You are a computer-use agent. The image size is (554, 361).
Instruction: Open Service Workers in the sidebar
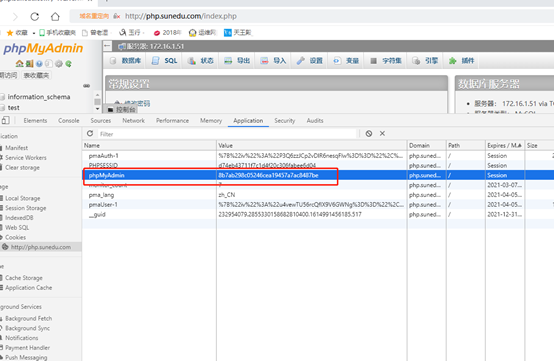pos(25,158)
